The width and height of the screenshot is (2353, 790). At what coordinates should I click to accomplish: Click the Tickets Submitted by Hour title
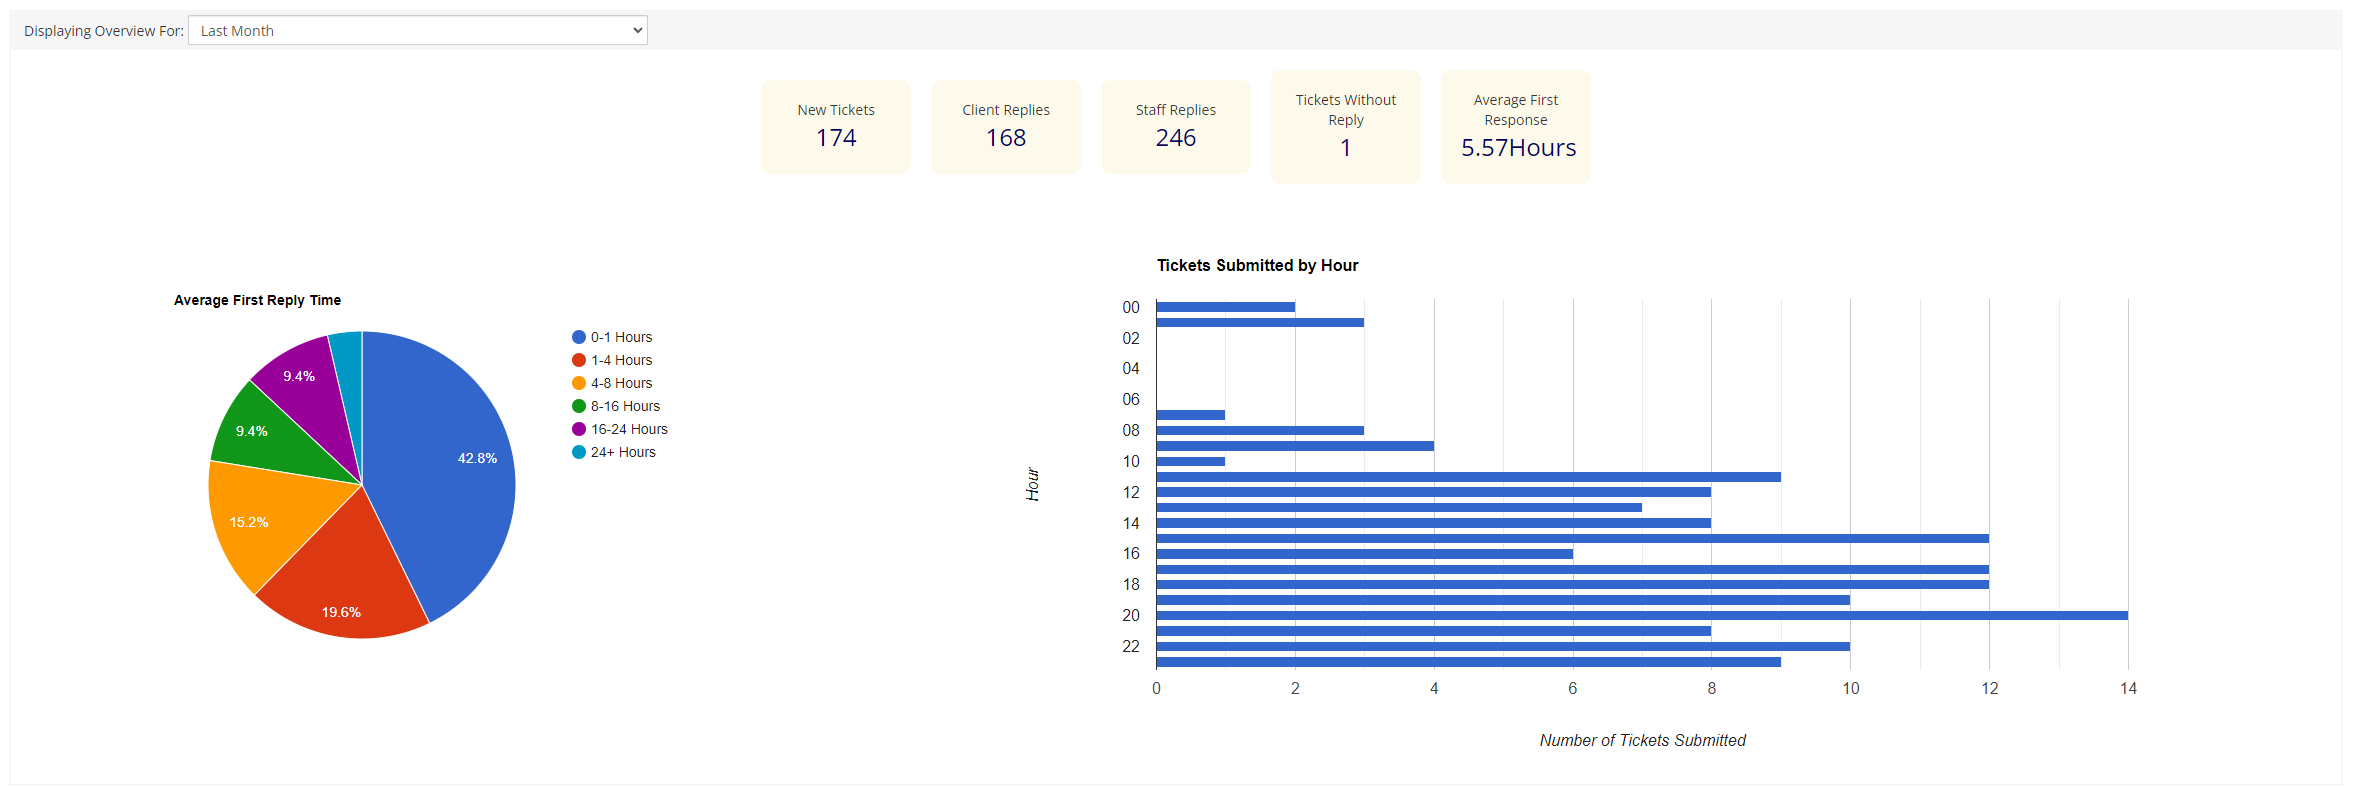tap(1257, 265)
